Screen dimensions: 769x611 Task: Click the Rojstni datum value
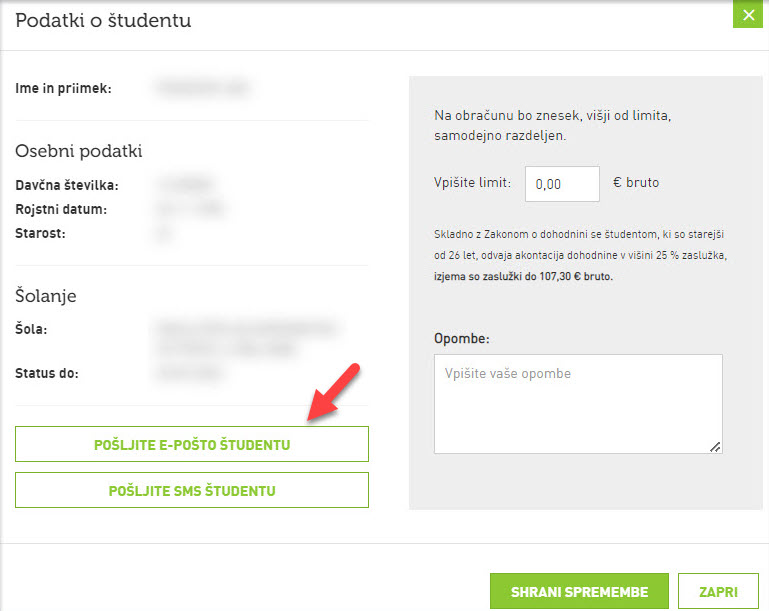191,209
